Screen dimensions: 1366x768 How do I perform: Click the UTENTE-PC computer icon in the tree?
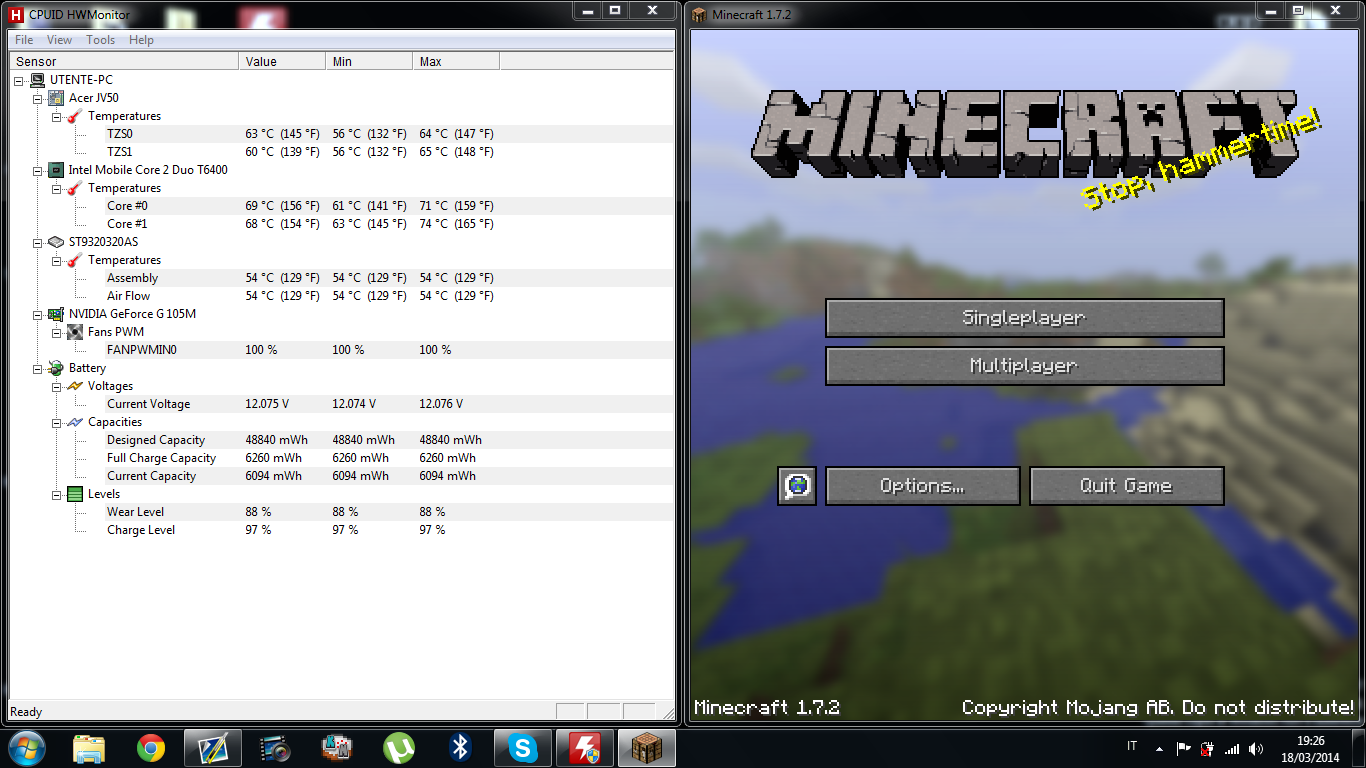pyautogui.click(x=37, y=80)
